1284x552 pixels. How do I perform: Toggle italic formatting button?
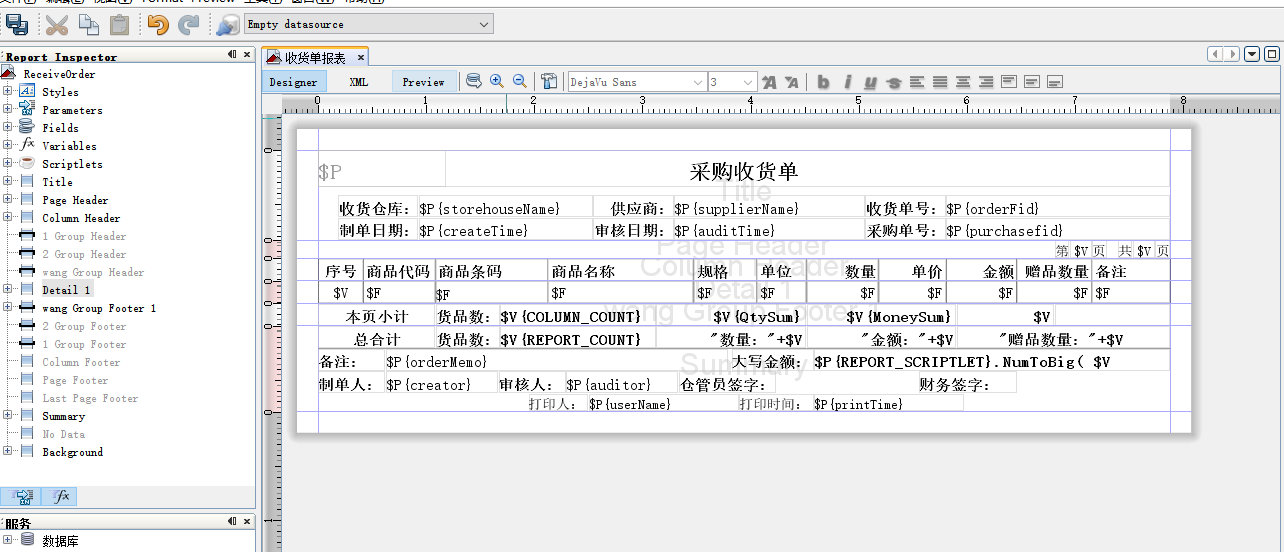847,82
